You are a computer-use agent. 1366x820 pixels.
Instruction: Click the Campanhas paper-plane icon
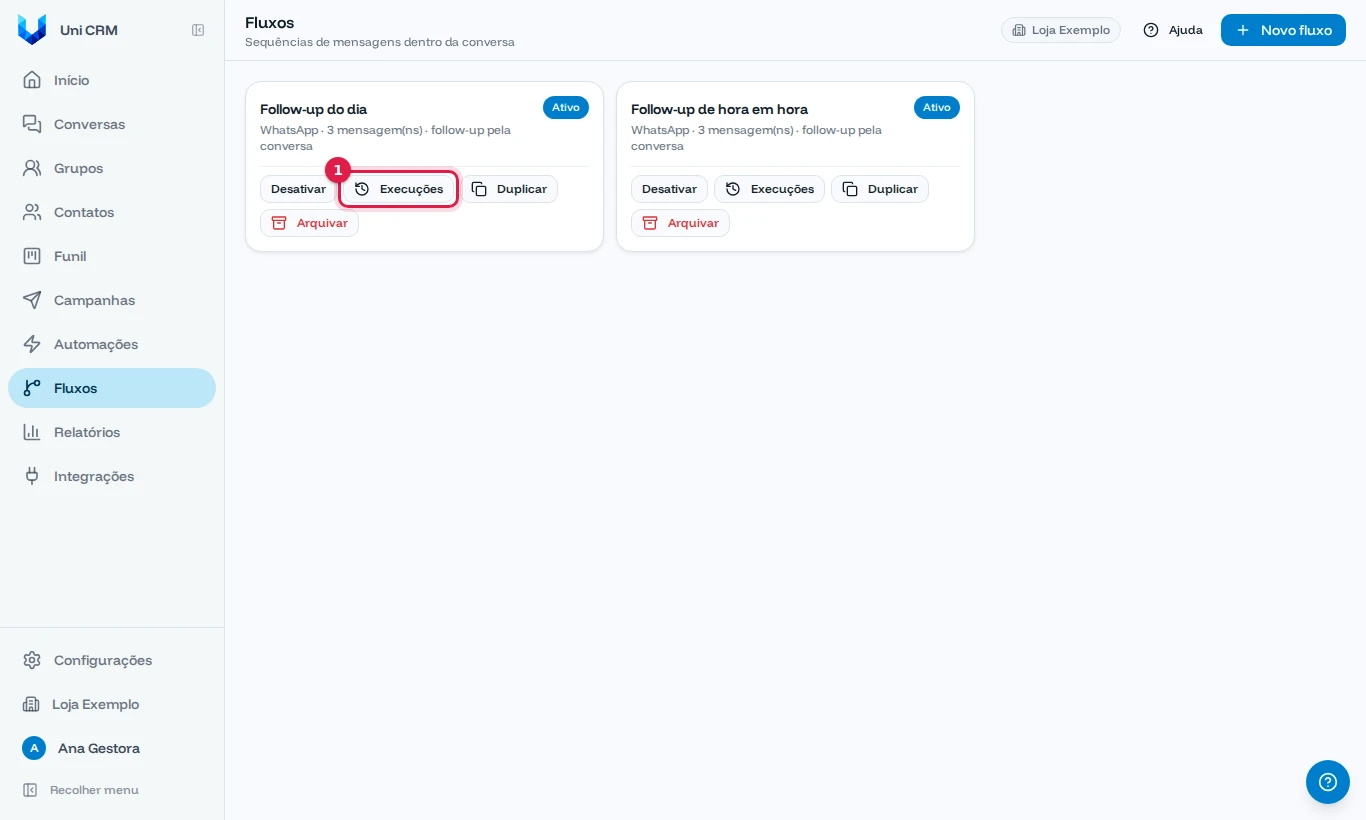tap(32, 300)
